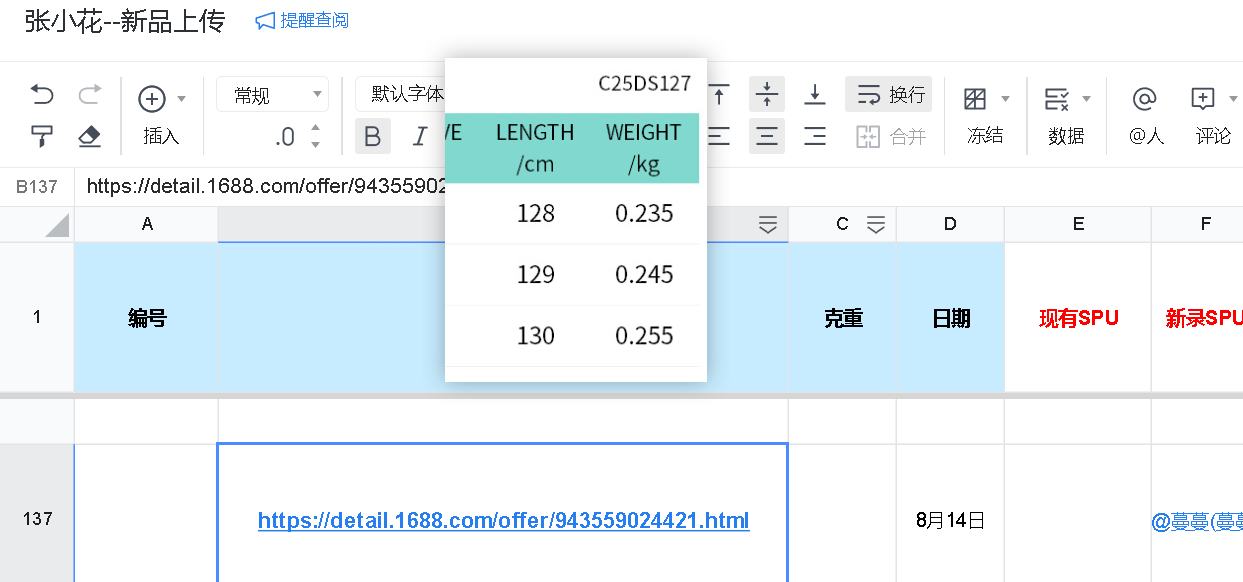1243x582 pixels.
Task: Click the 提醒查阅 remind button
Action: click(x=302, y=21)
